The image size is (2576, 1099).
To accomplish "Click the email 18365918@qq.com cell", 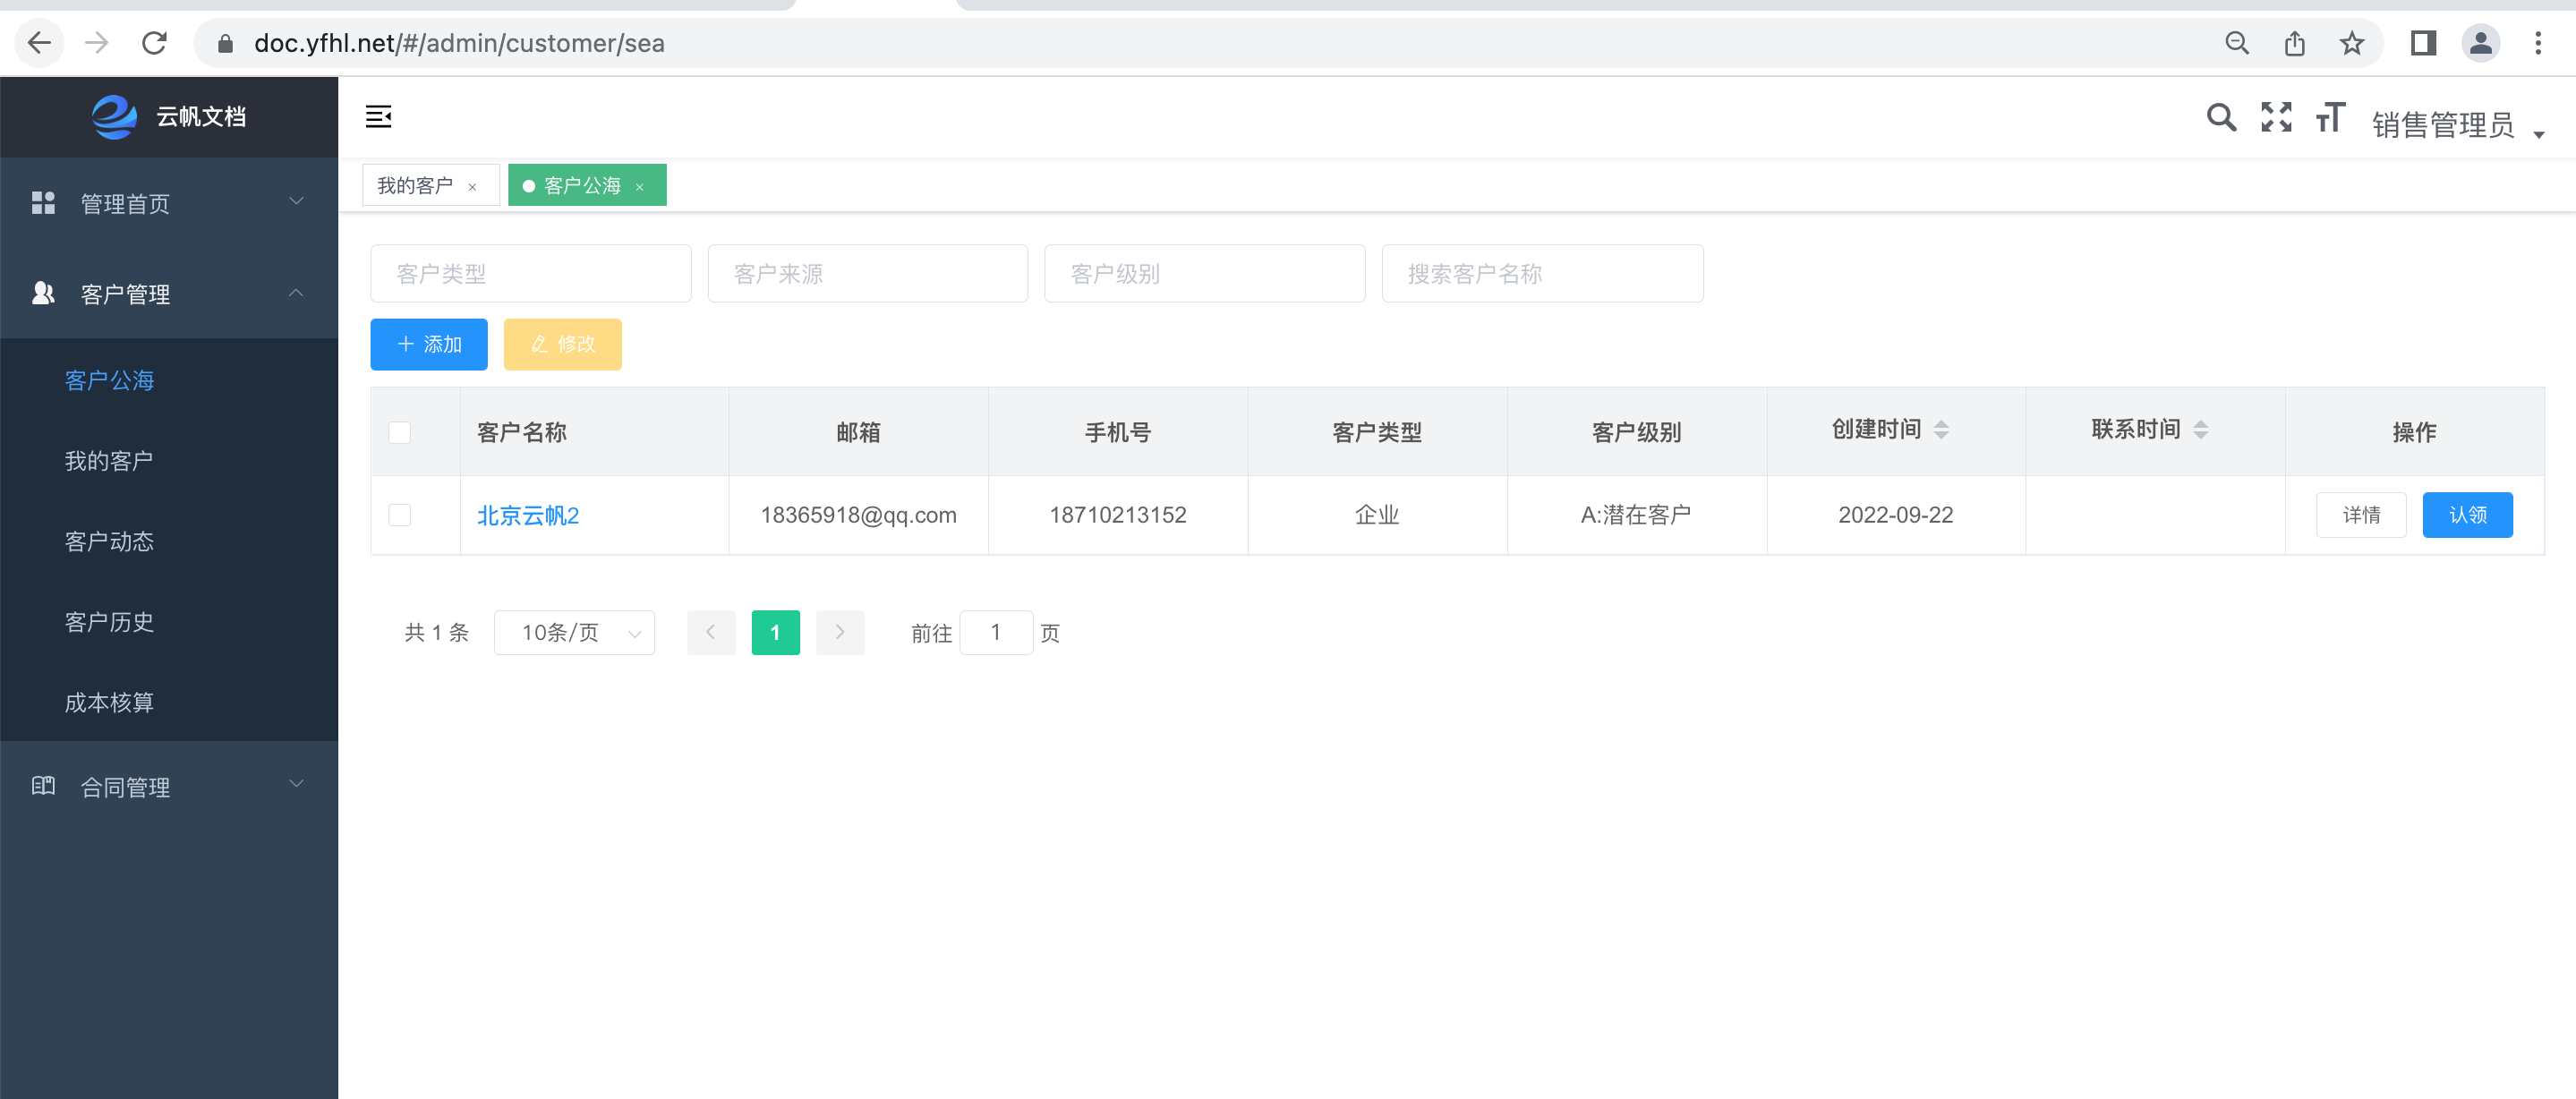I will click(858, 515).
